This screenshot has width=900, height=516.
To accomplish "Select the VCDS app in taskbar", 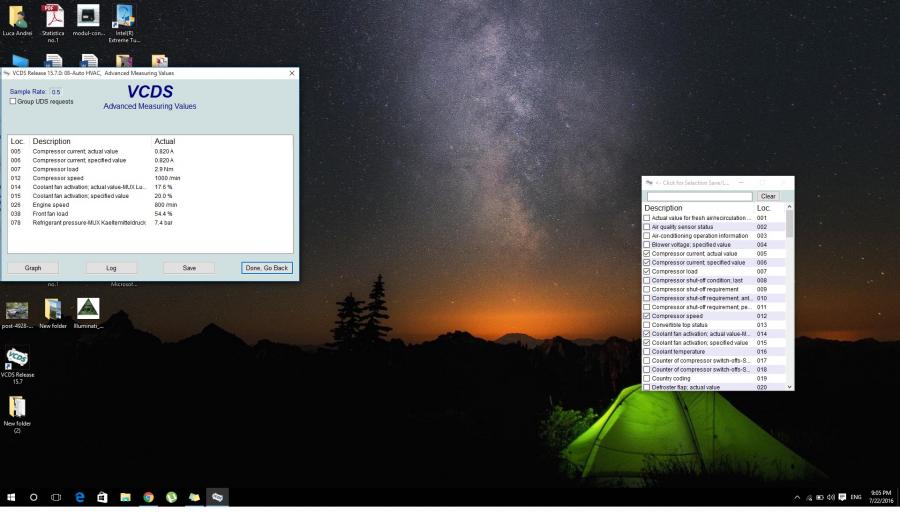I will coord(217,497).
